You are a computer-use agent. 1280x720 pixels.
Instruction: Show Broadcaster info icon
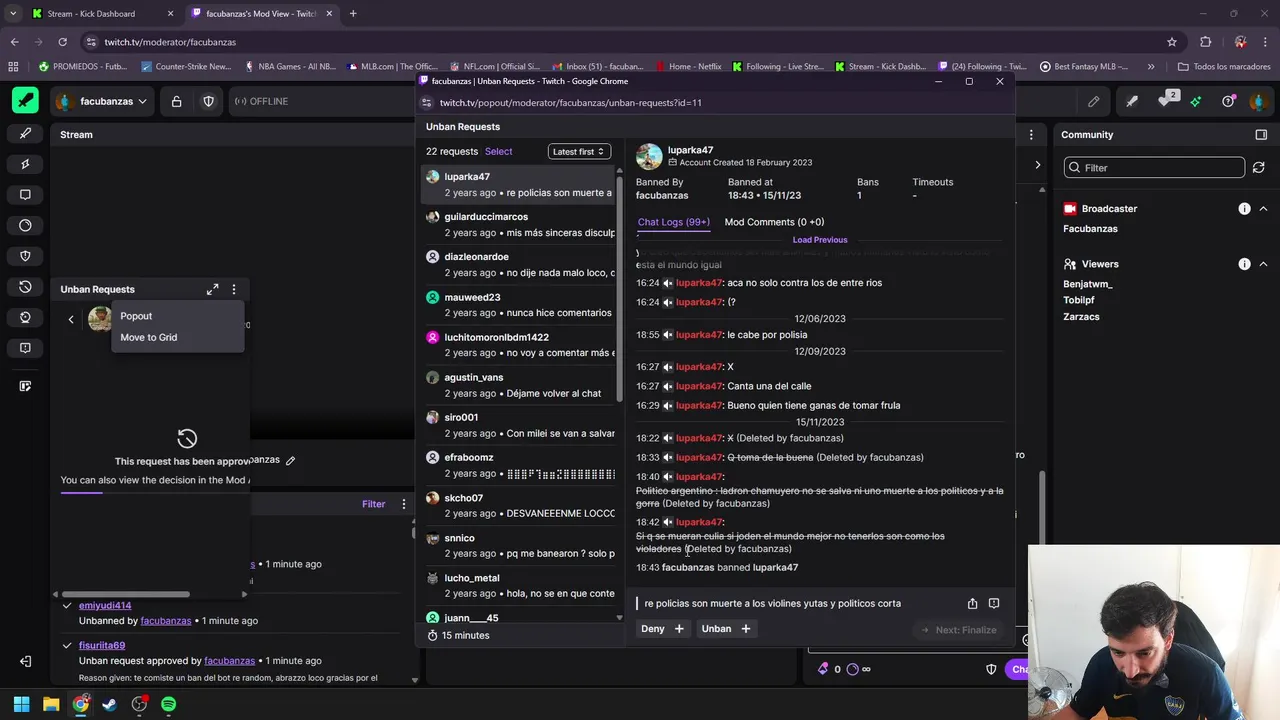[x=1244, y=209]
